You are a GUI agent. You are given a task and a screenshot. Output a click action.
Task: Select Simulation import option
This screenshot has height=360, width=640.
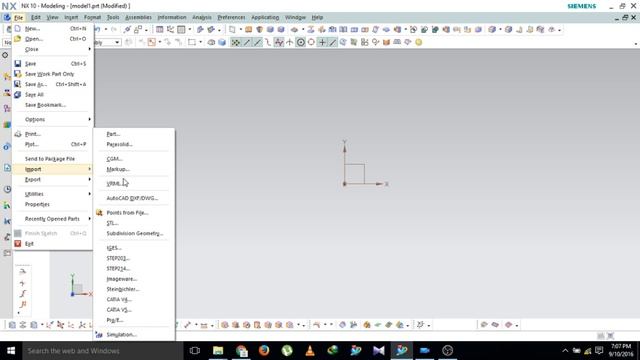[134, 335]
